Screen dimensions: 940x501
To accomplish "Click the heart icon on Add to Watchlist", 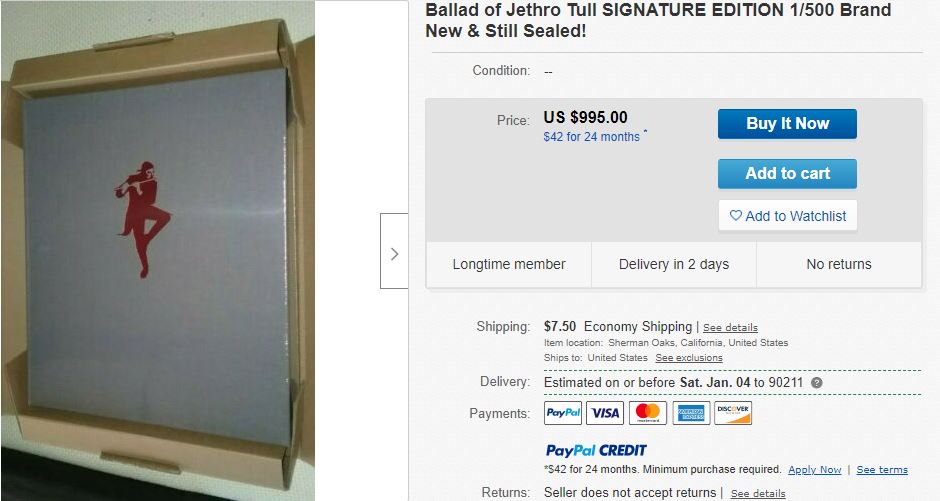I will tap(736, 216).
